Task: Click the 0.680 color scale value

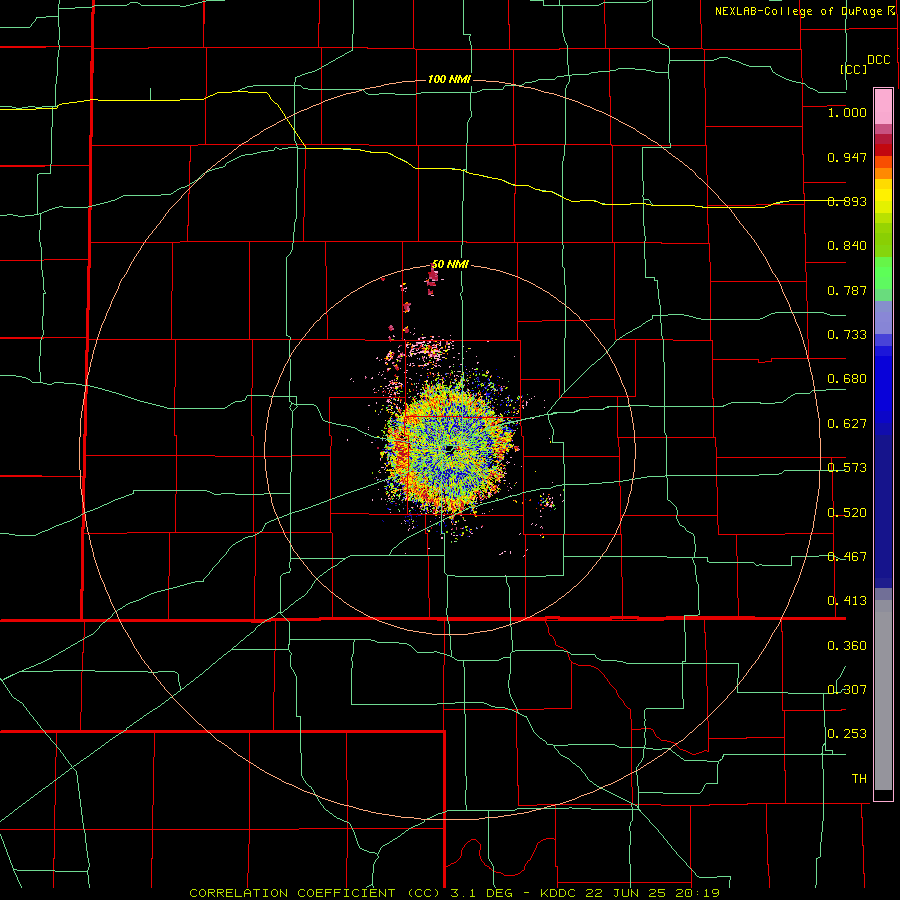Action: point(847,379)
